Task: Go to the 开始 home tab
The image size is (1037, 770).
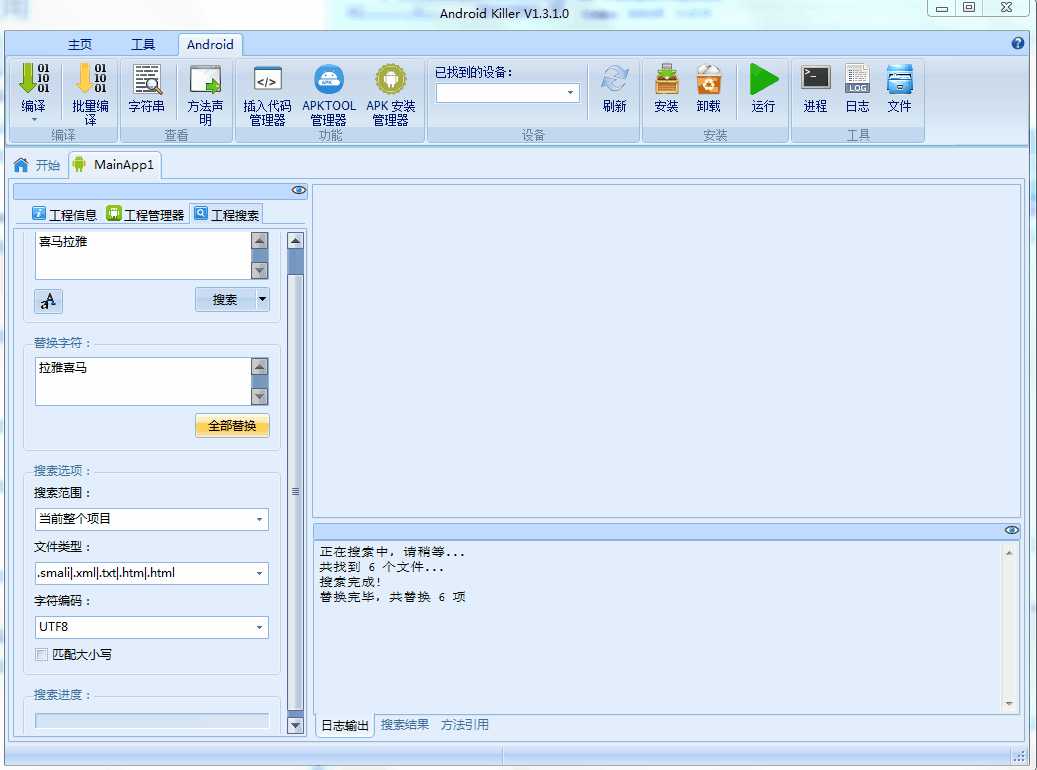Action: (x=38, y=165)
